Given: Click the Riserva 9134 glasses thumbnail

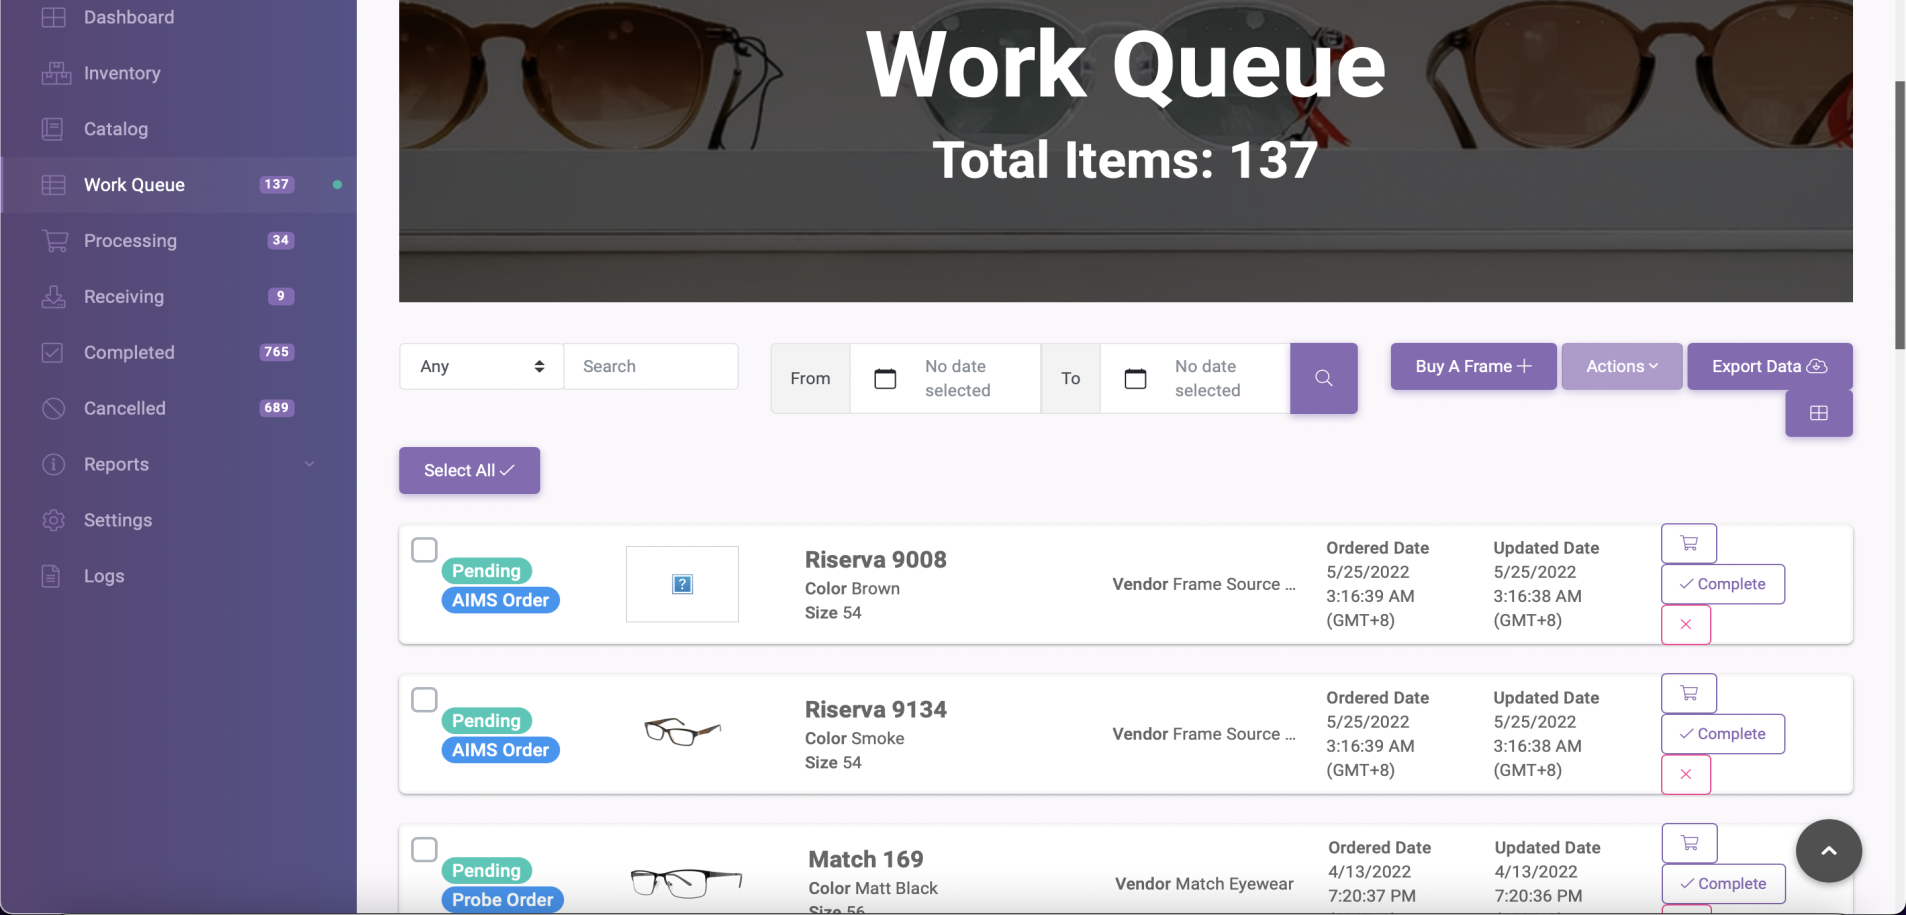Looking at the screenshot, I should point(682,732).
